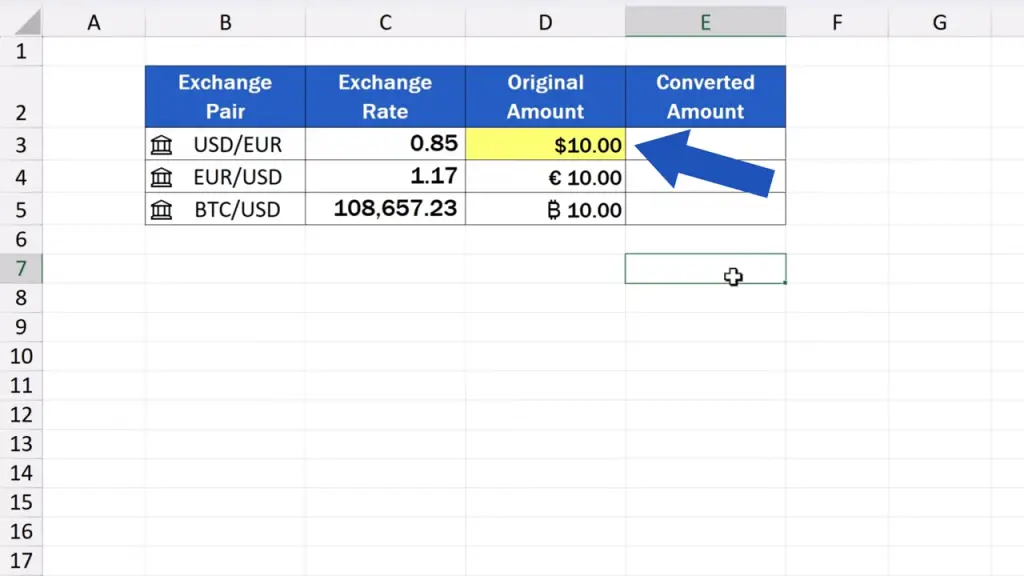Select column G header
The height and width of the screenshot is (576, 1024).
(x=939, y=22)
